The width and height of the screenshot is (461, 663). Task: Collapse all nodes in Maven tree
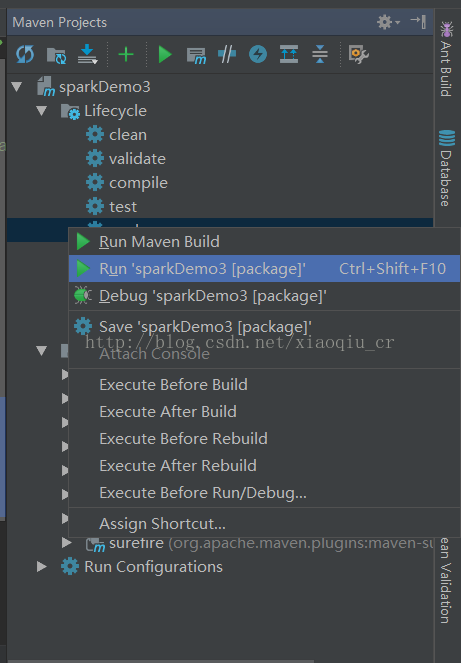pyautogui.click(x=320, y=55)
